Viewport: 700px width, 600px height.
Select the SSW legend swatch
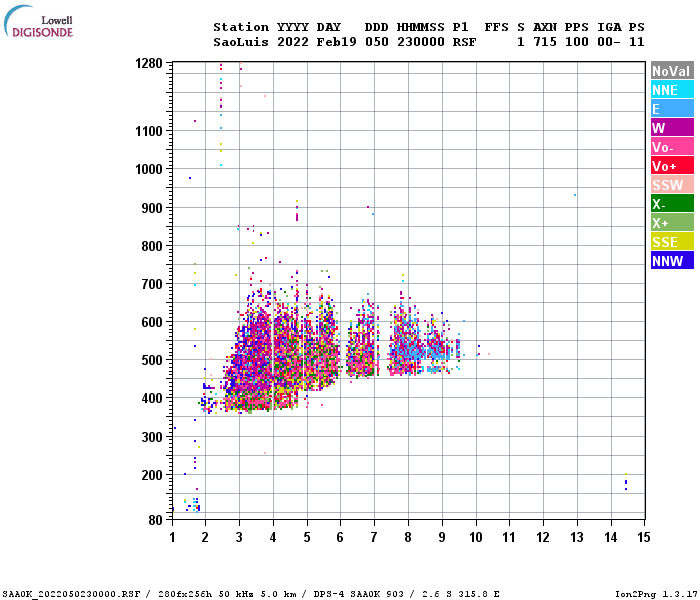[x=672, y=185]
